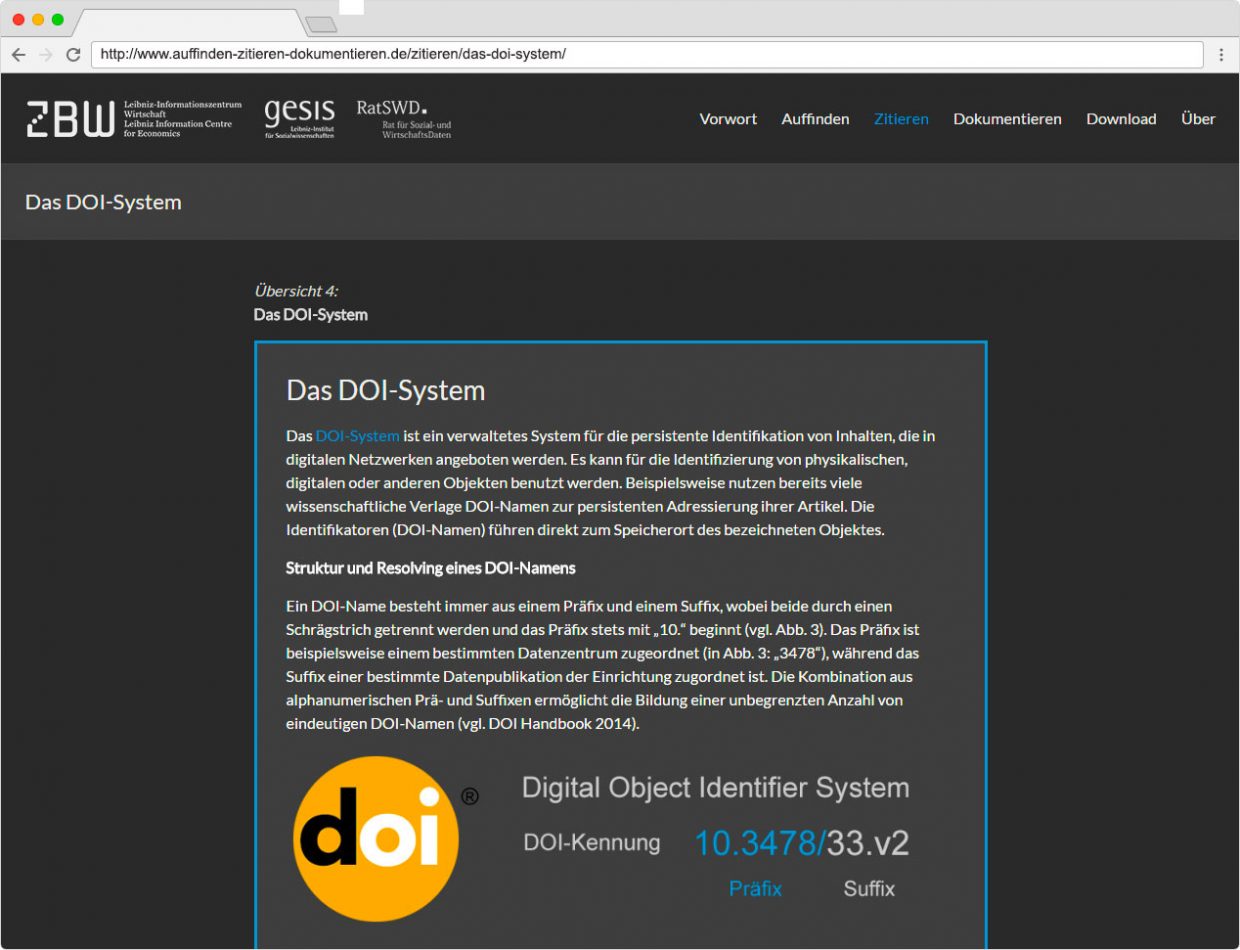The width and height of the screenshot is (1240, 950).
Task: Click the Präfix label
Action: (755, 889)
